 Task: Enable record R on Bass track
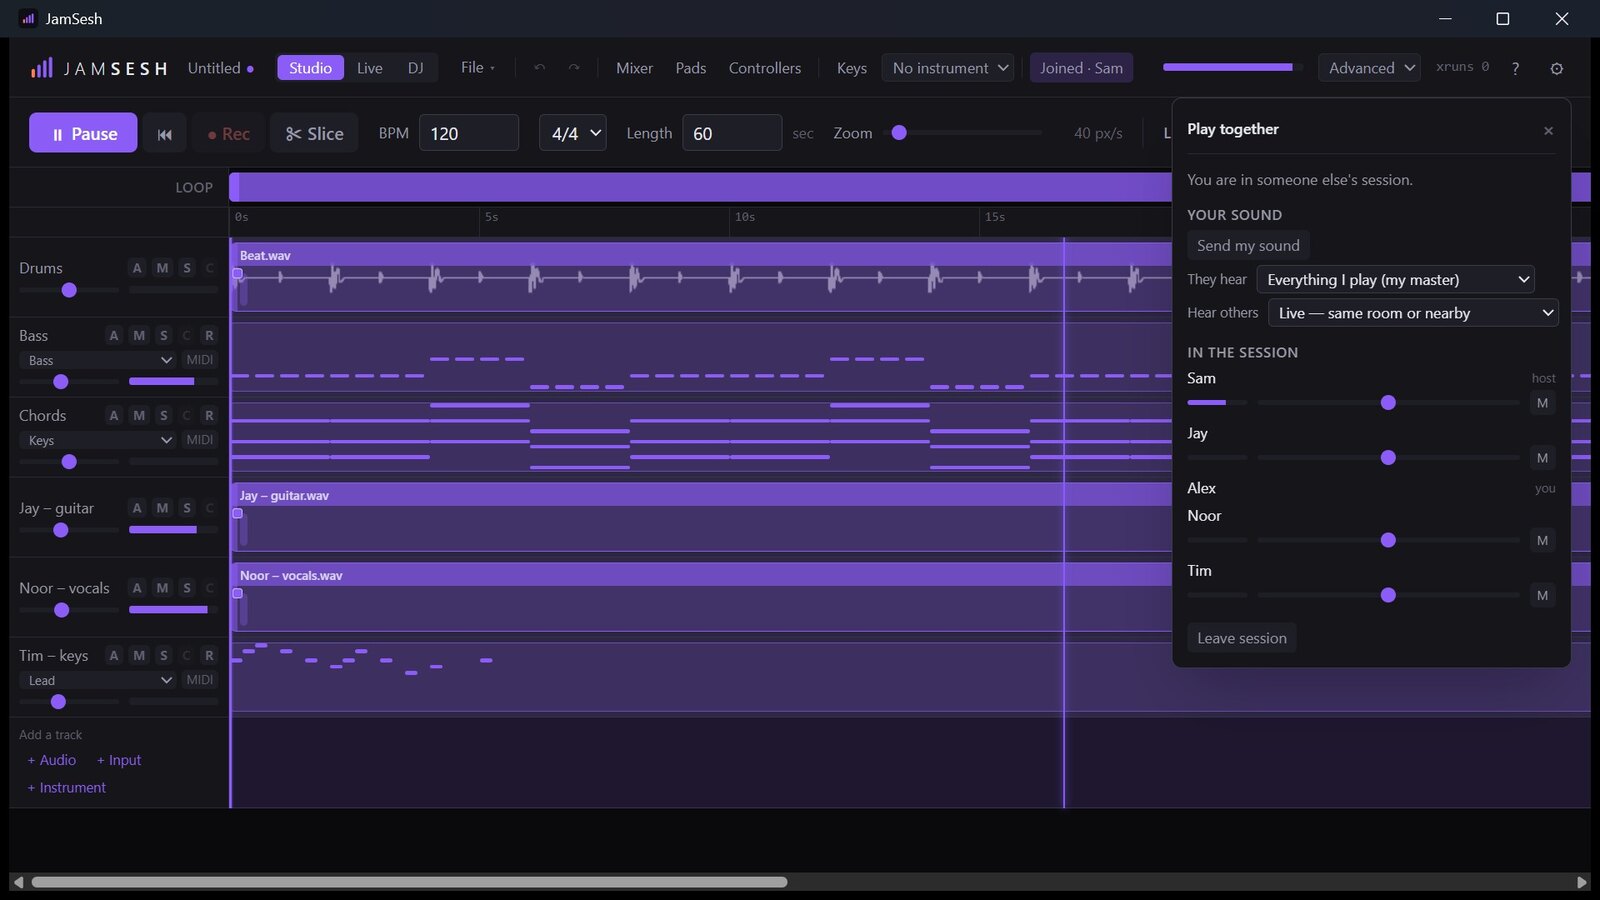209,335
